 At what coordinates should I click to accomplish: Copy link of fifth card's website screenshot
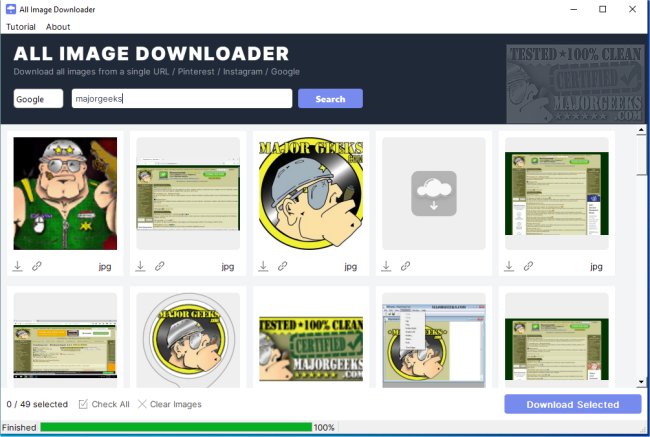point(528,266)
